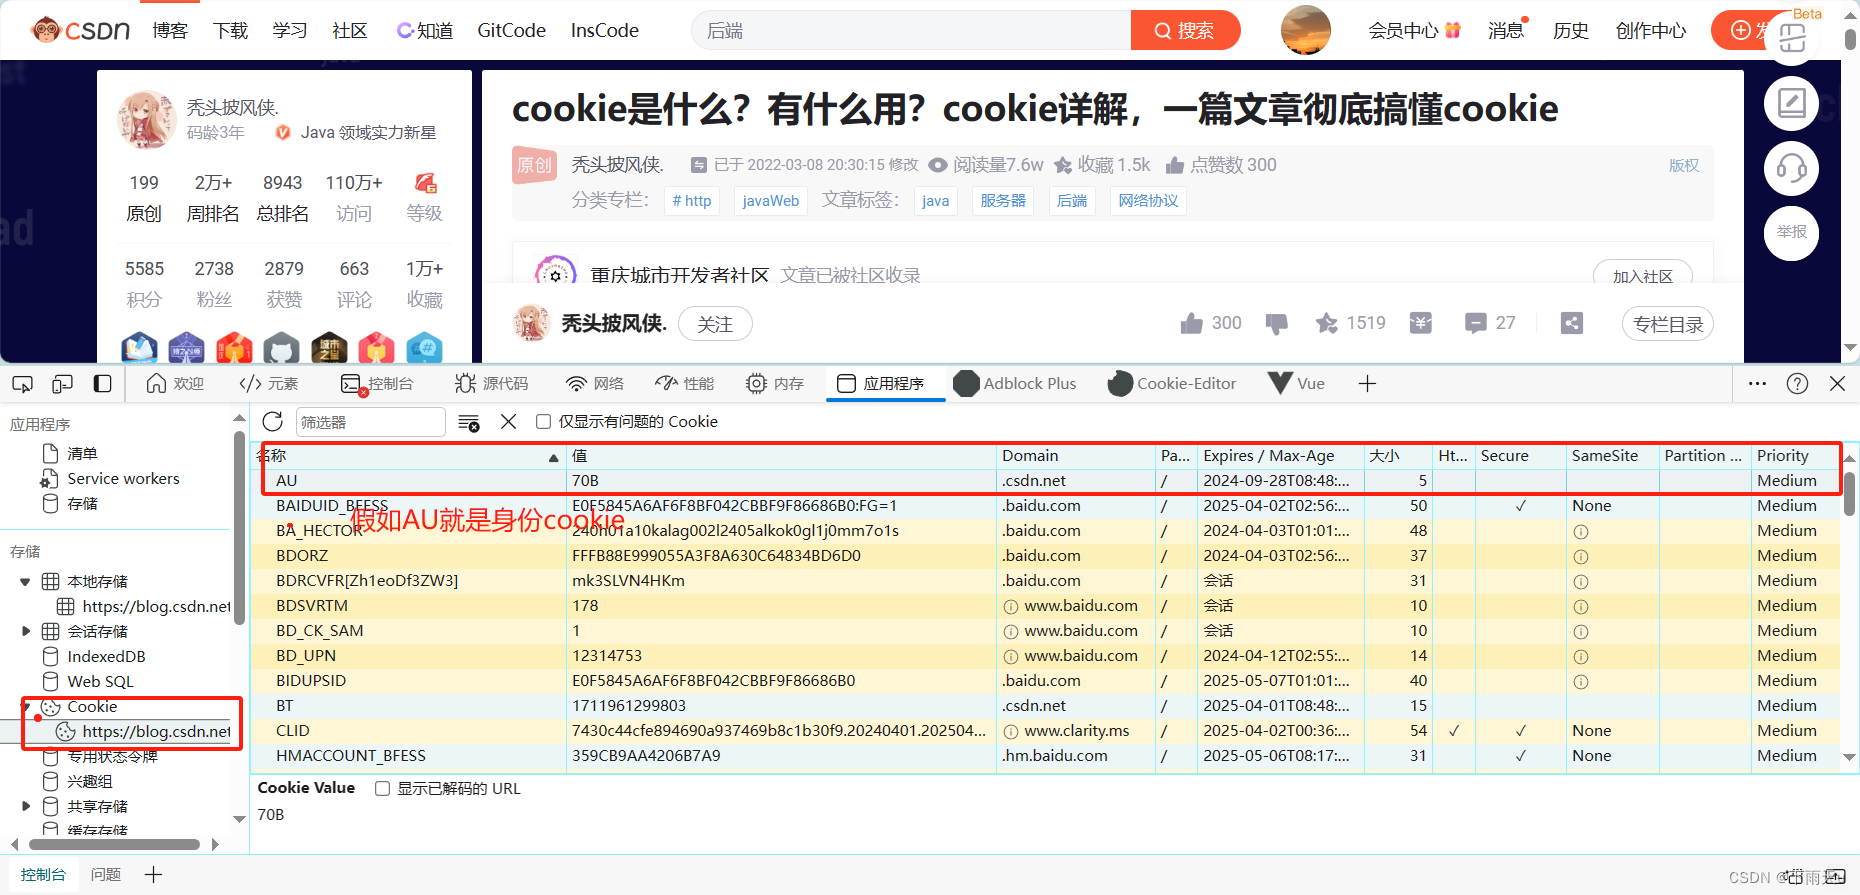This screenshot has width=1860, height=895.
Task: Click the edit note floating icon
Action: point(1791,103)
